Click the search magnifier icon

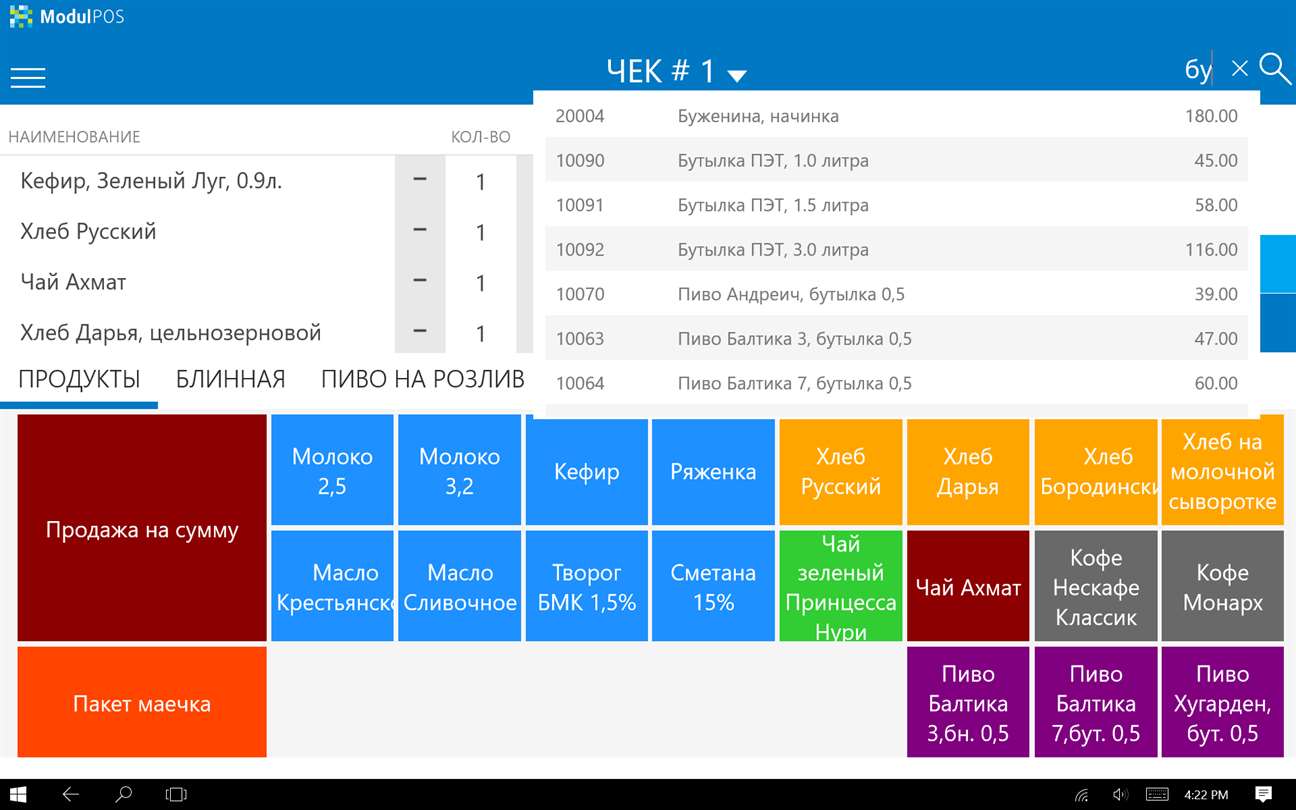click(x=1275, y=69)
